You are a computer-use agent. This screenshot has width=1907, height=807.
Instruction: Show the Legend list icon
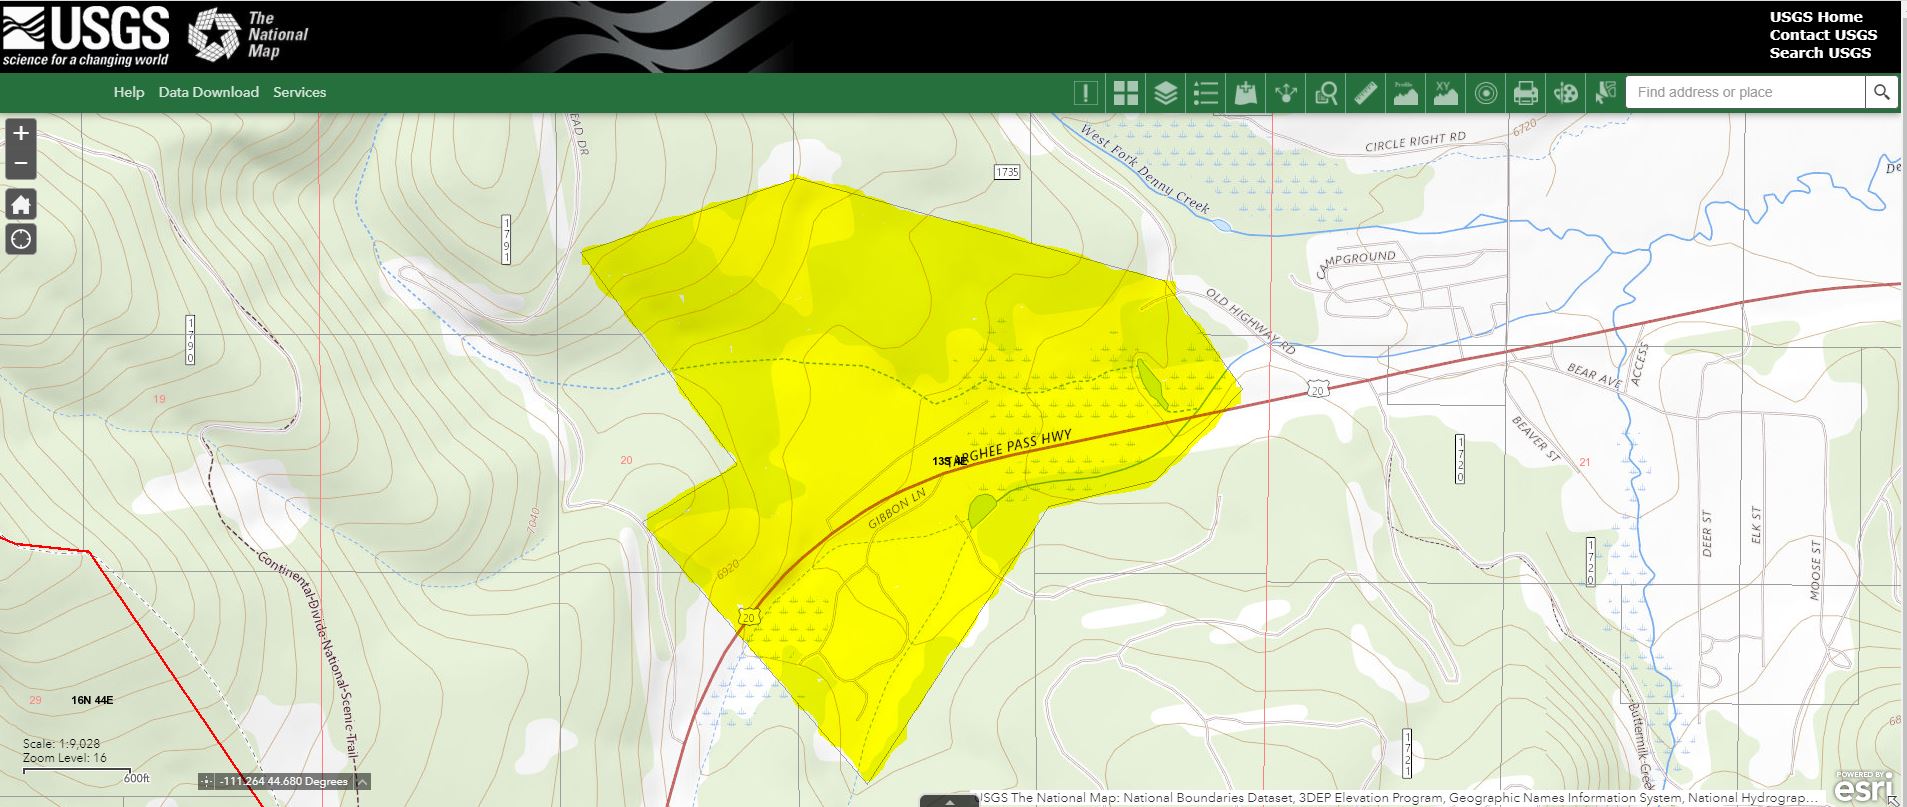coord(1206,93)
